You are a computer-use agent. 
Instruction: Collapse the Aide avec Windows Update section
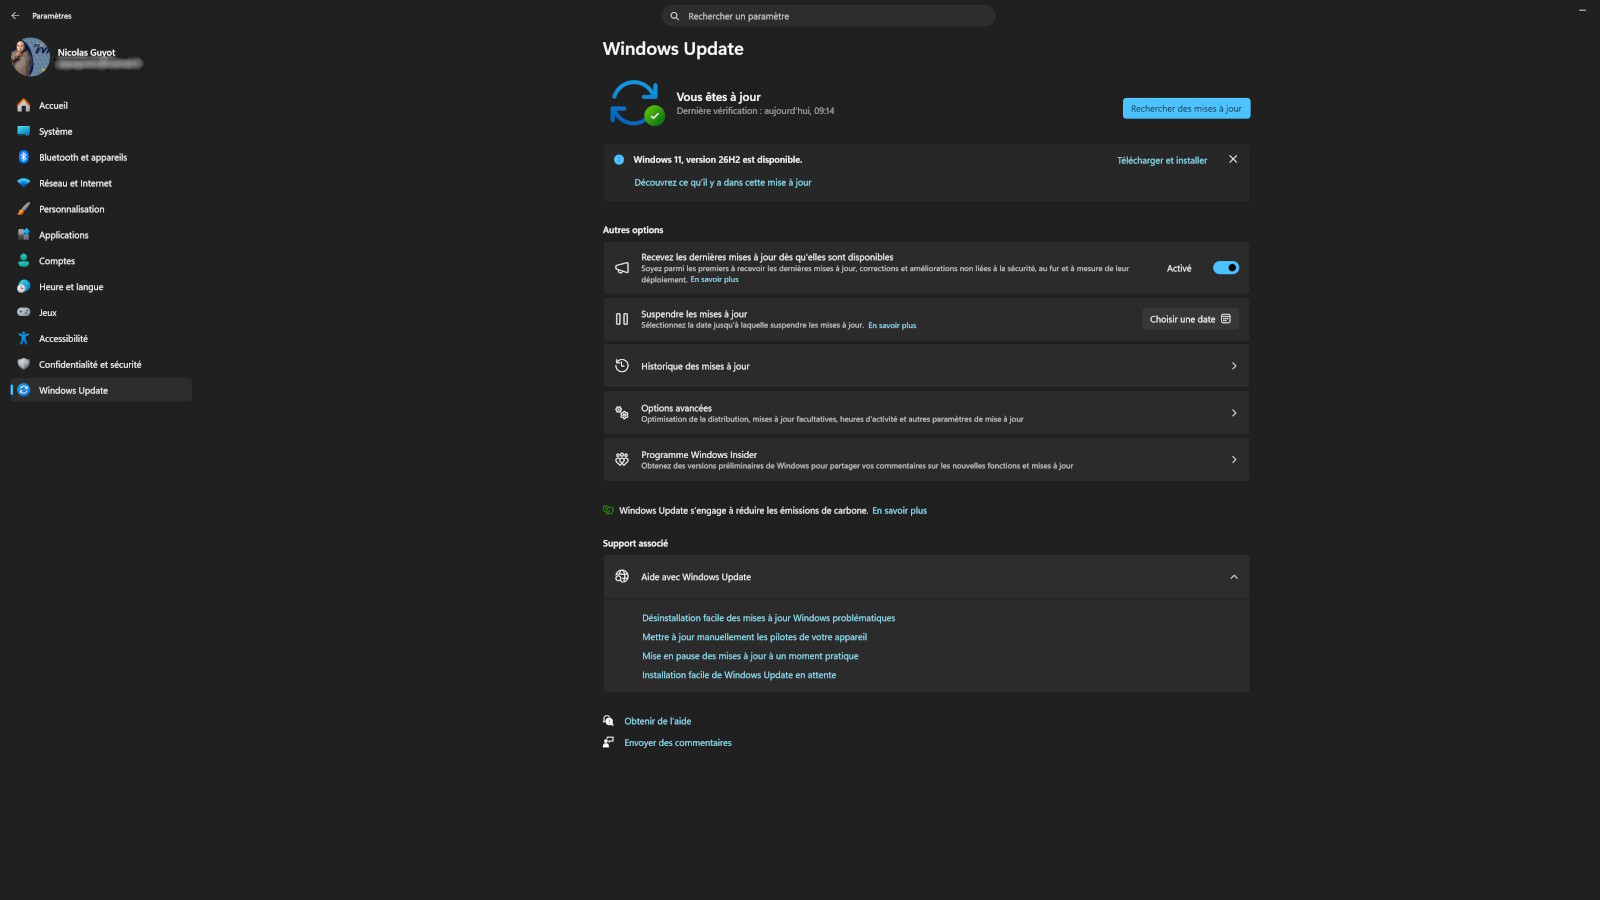coord(1234,577)
